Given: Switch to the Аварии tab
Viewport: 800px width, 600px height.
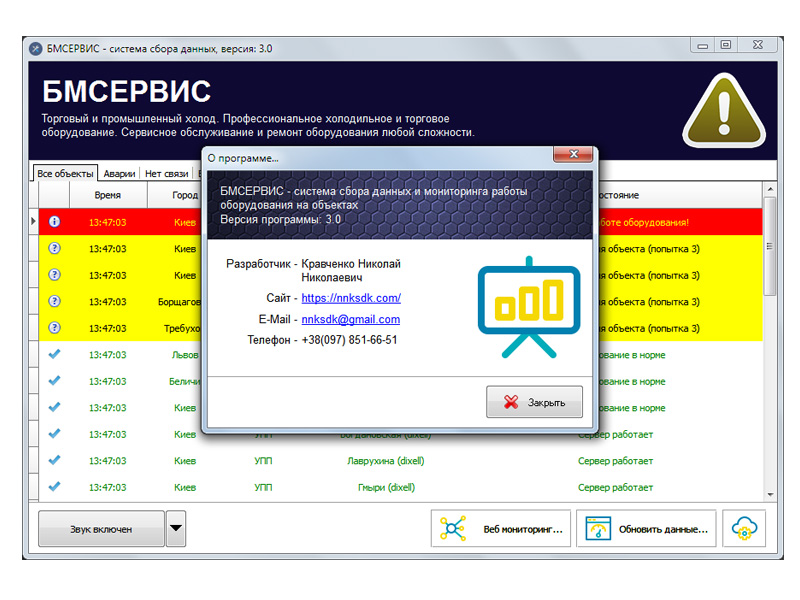Looking at the screenshot, I should coord(119,173).
